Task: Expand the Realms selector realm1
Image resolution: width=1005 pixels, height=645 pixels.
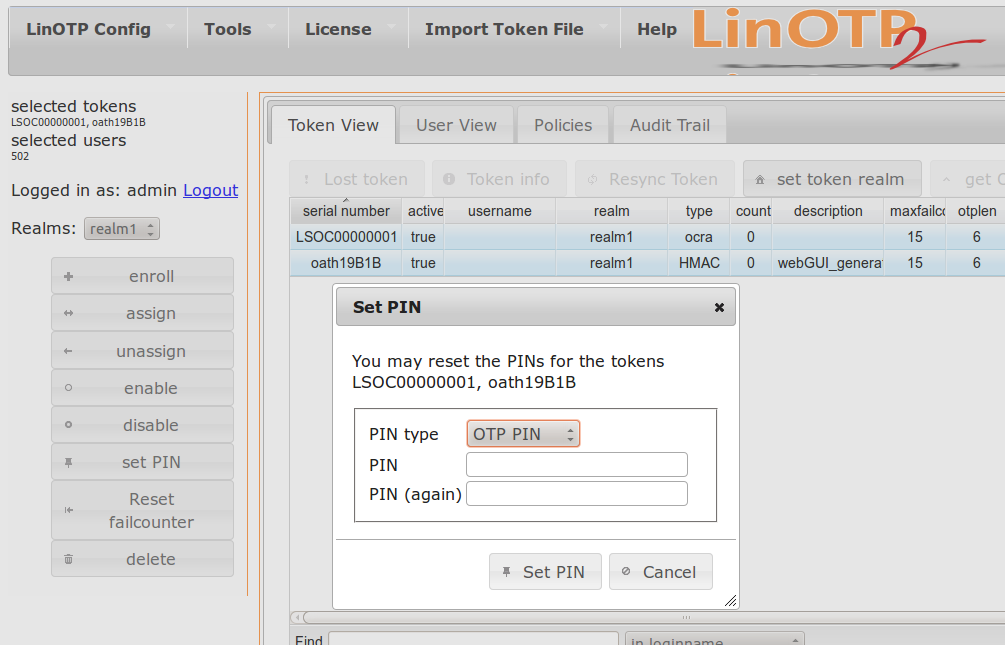Action: click(x=122, y=229)
